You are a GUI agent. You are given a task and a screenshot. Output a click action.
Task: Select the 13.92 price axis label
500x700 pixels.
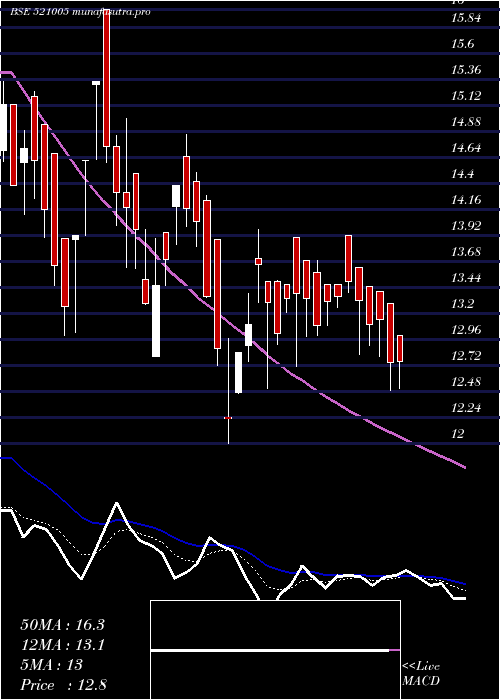pyautogui.click(x=467, y=226)
